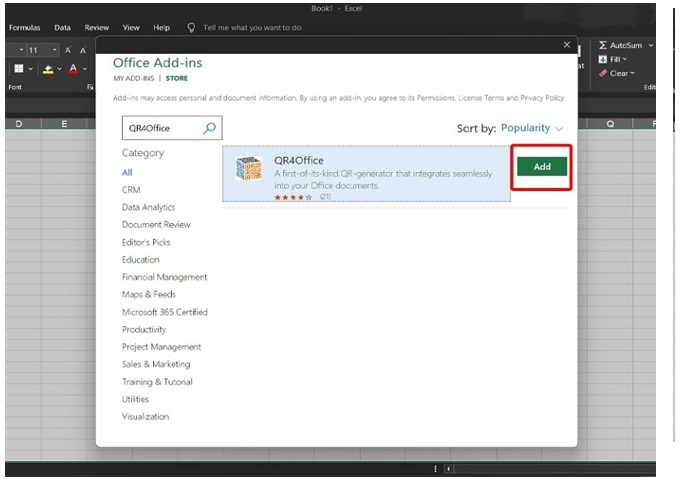
Task: Expand the Font Color dropdown arrow
Action: (x=85, y=69)
